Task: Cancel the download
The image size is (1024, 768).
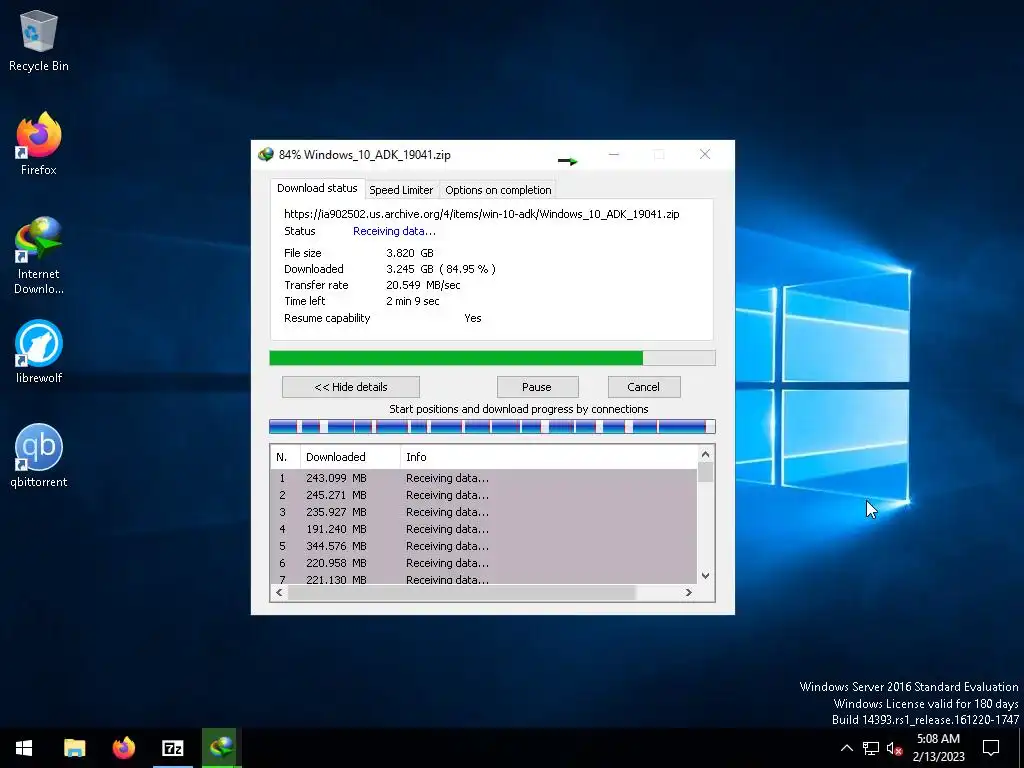Action: pyautogui.click(x=643, y=387)
